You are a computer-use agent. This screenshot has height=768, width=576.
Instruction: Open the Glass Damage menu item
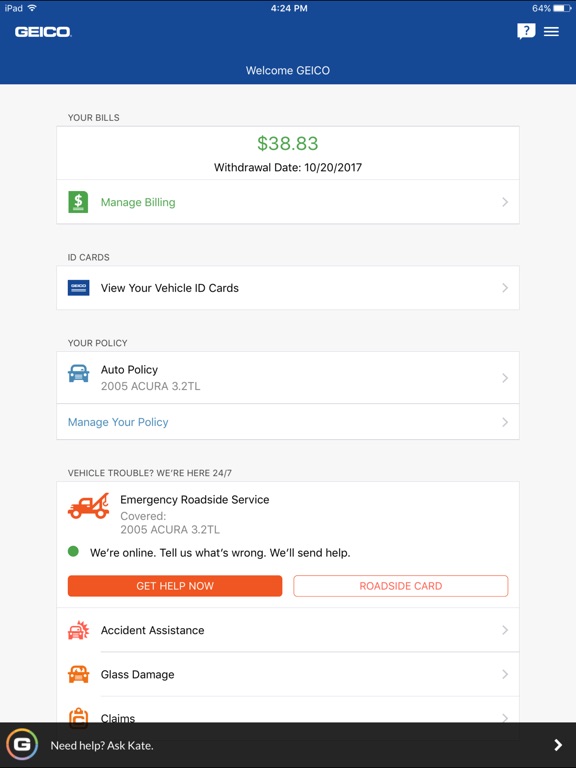point(288,674)
